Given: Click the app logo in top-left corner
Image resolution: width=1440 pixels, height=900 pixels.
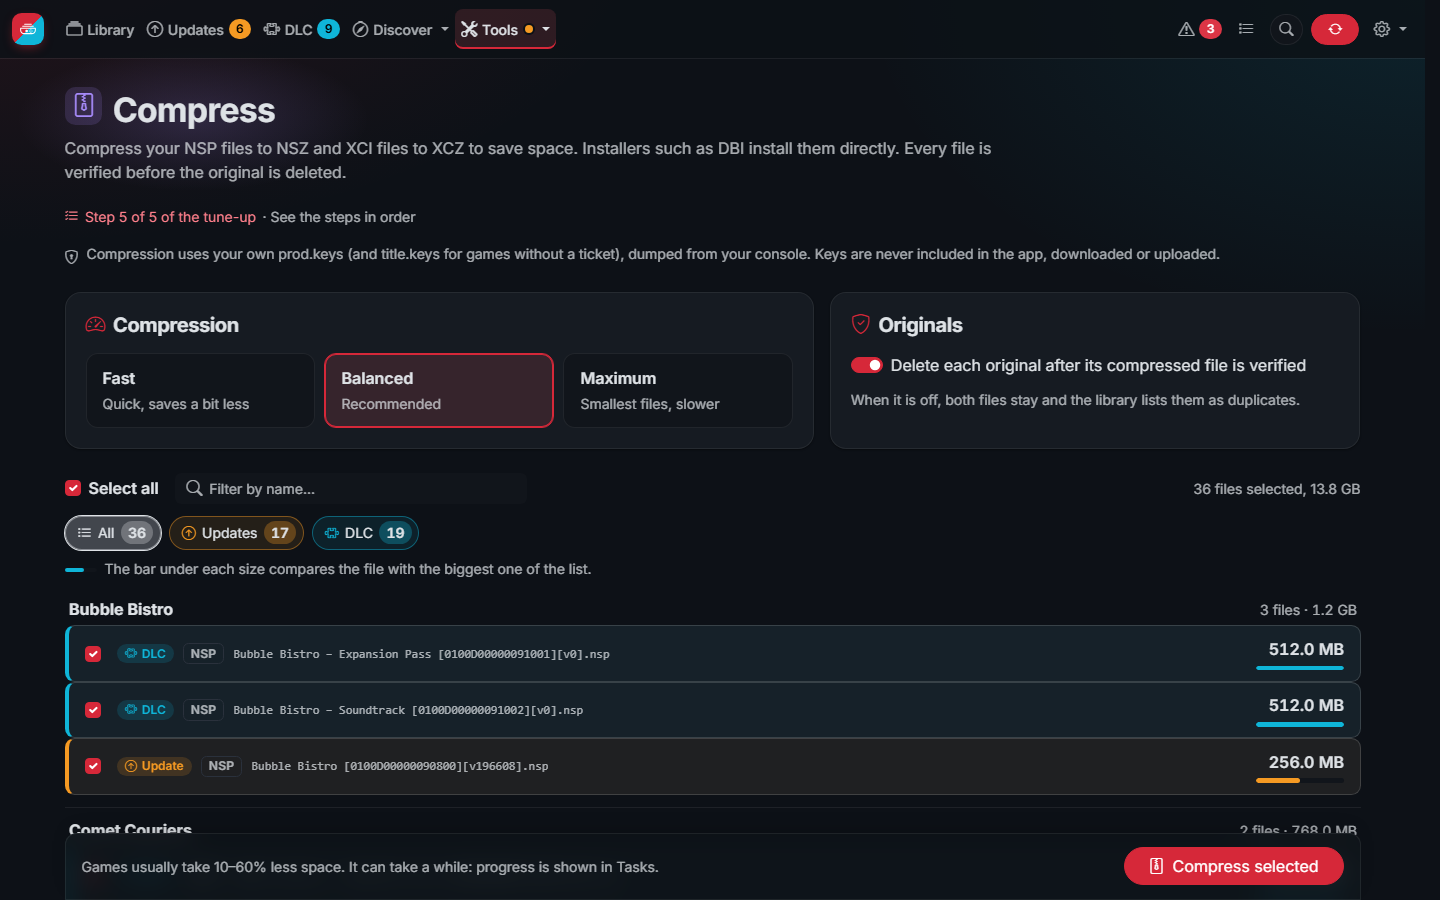Looking at the screenshot, I should click(28, 29).
